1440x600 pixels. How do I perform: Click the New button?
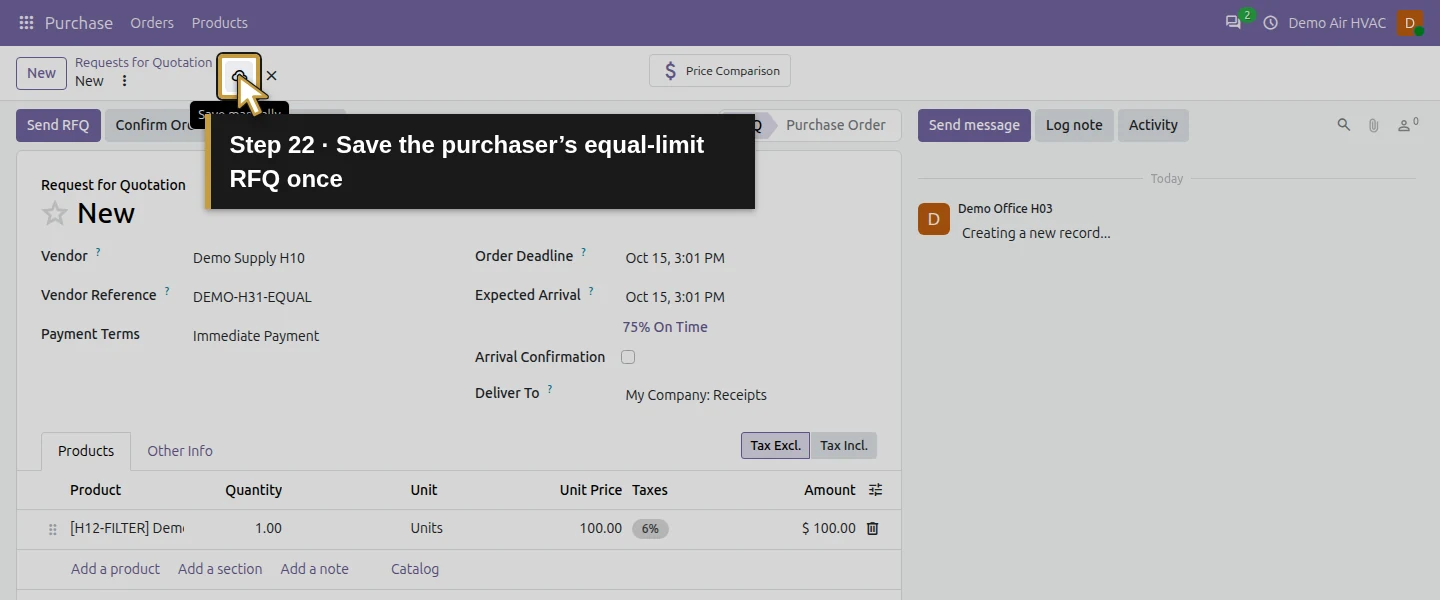[41, 73]
